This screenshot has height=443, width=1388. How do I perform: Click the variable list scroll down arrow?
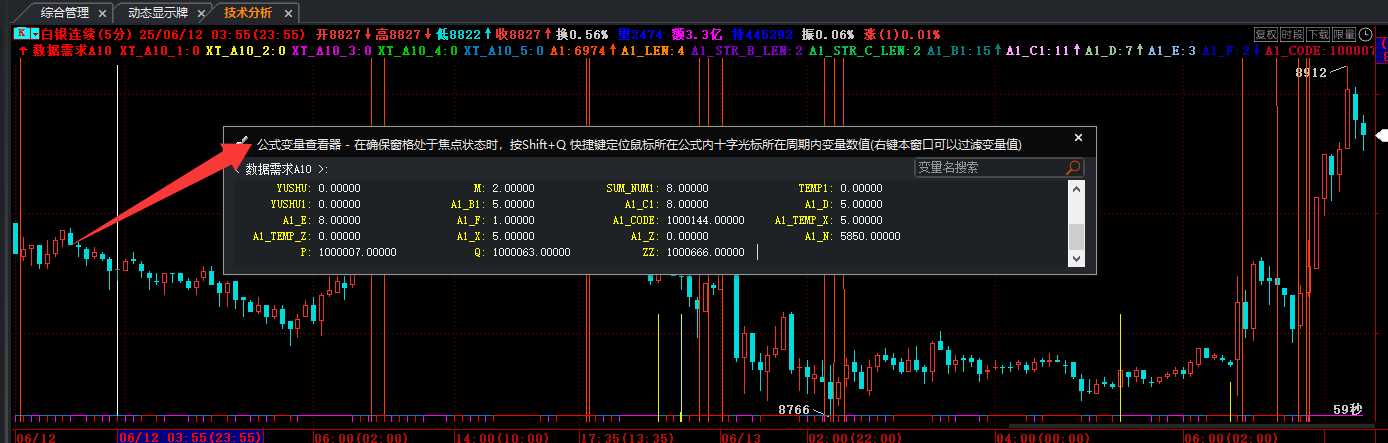[x=1076, y=258]
